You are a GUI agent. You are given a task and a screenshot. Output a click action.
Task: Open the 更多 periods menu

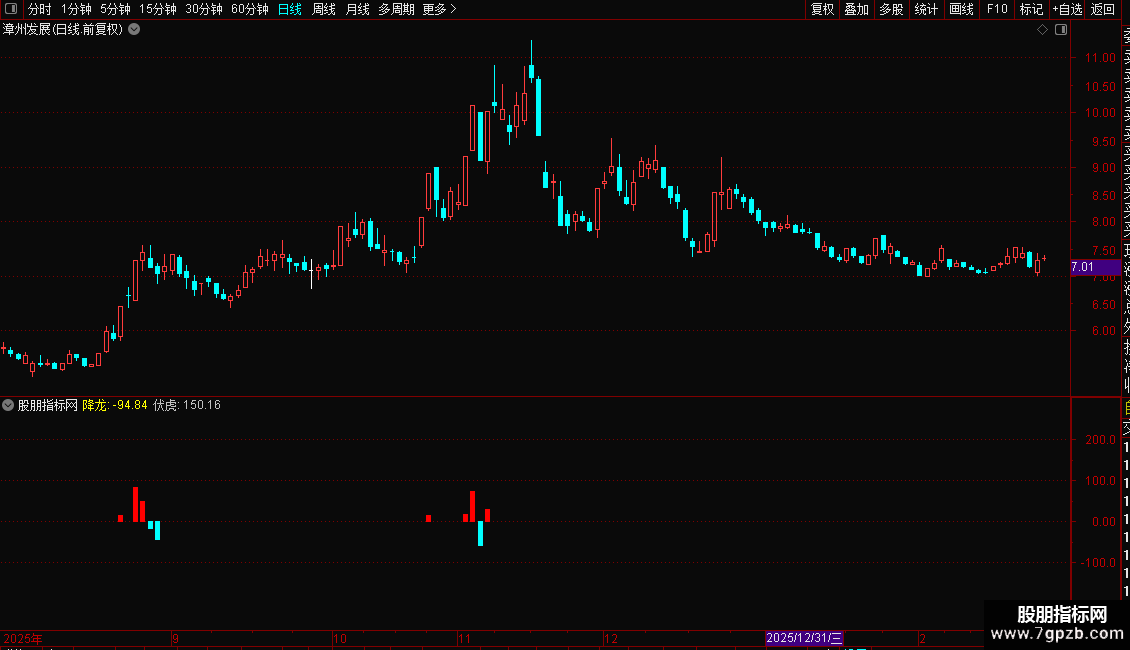click(440, 9)
